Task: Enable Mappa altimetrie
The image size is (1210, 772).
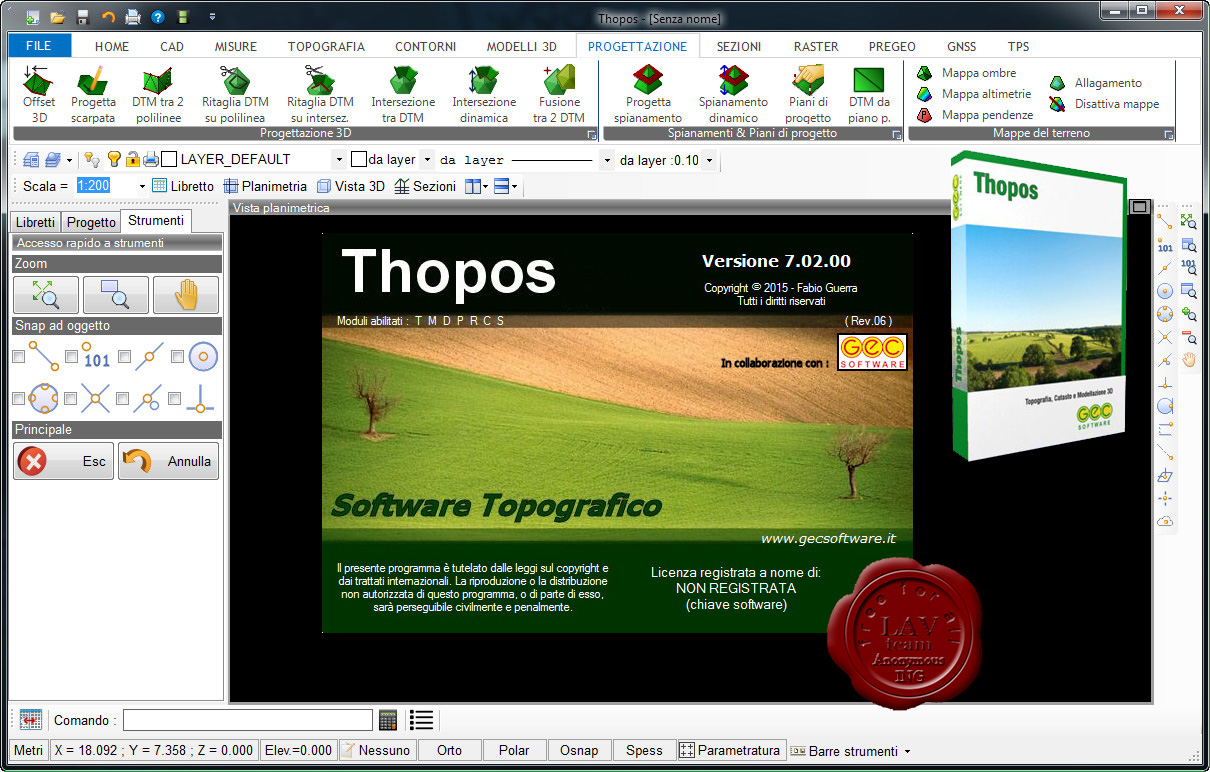Action: coord(974,94)
